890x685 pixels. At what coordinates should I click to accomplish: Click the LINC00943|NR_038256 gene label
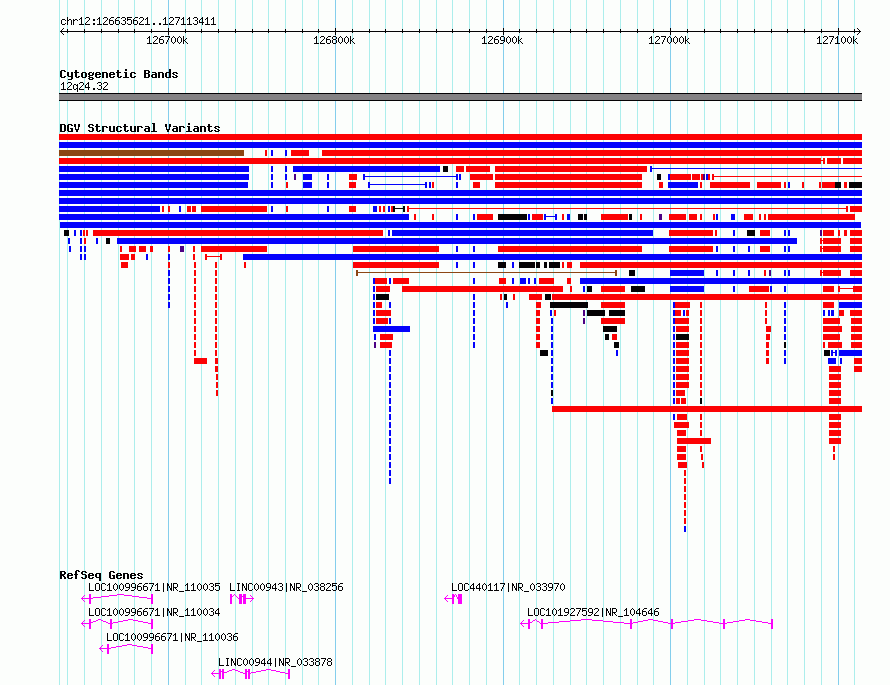pos(286,587)
